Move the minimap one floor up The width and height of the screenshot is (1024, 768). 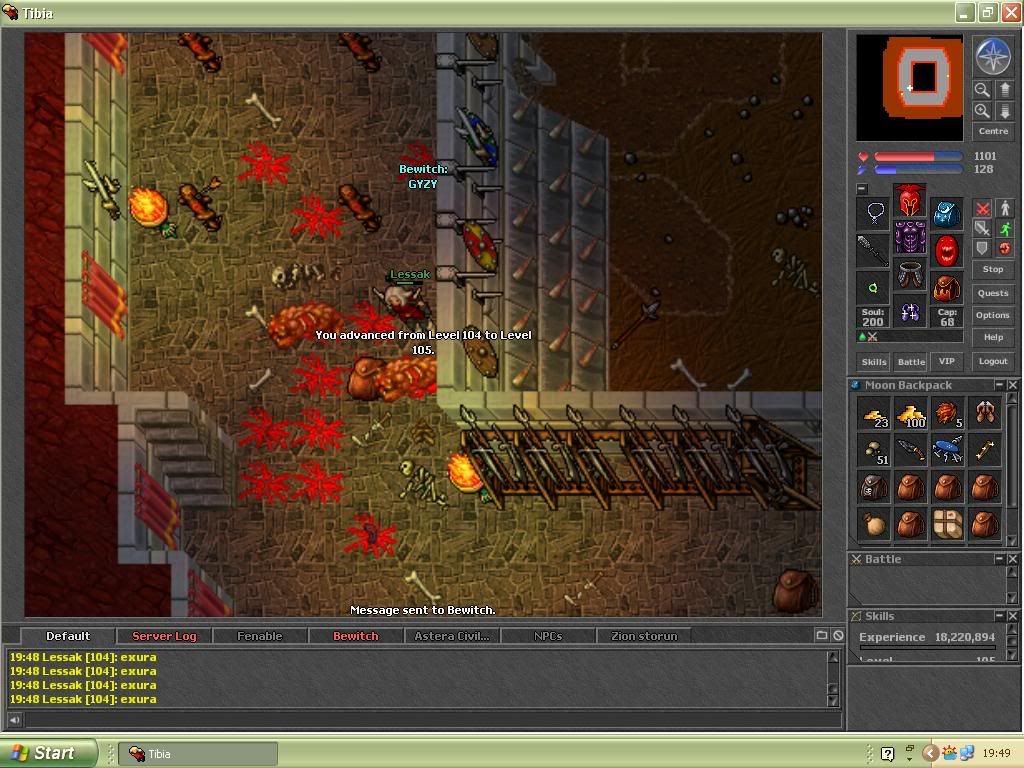point(1005,90)
